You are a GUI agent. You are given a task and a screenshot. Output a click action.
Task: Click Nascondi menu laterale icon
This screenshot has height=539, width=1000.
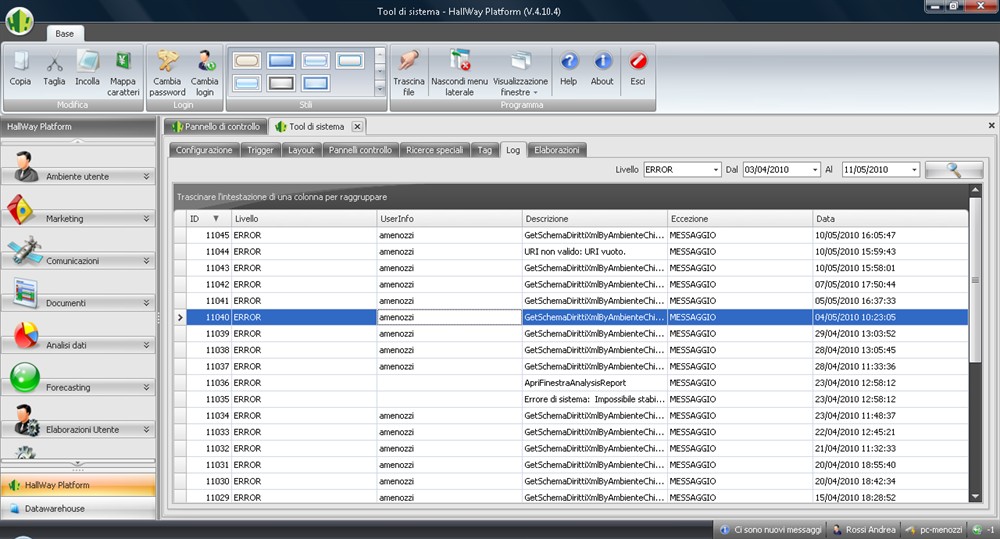coord(459,61)
